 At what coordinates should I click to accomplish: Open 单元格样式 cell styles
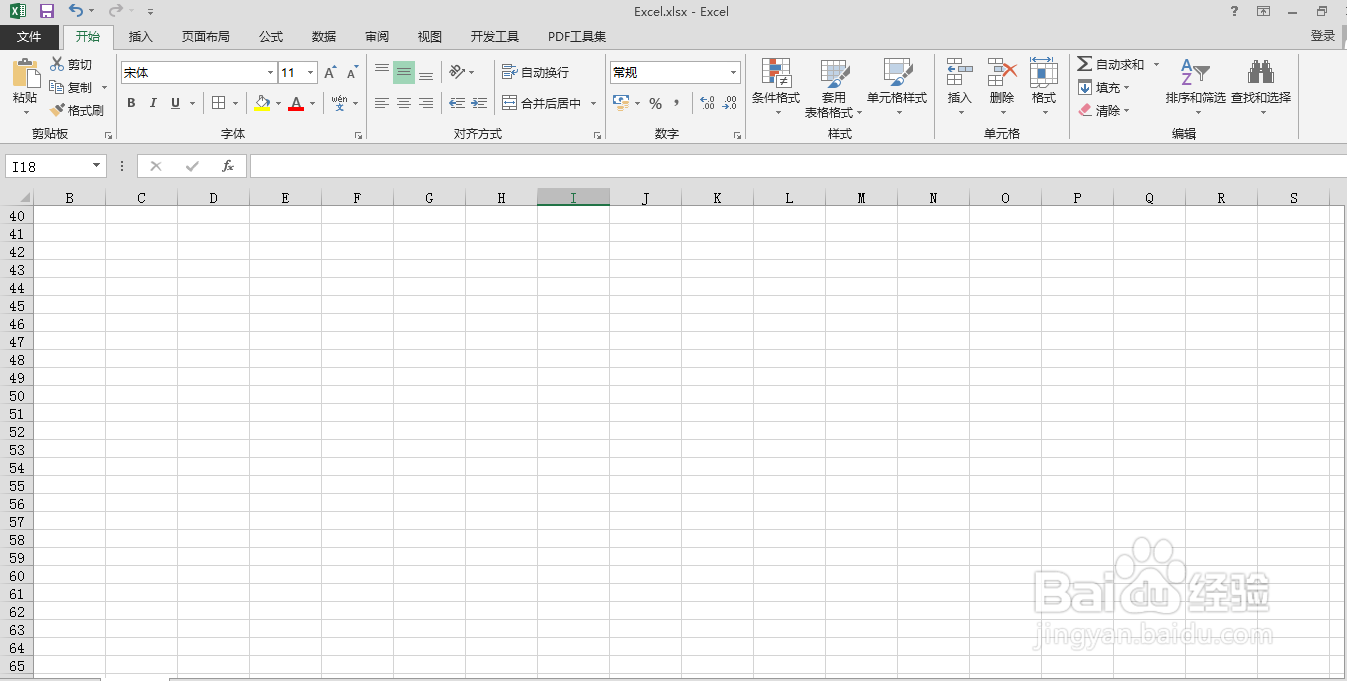pyautogui.click(x=897, y=86)
